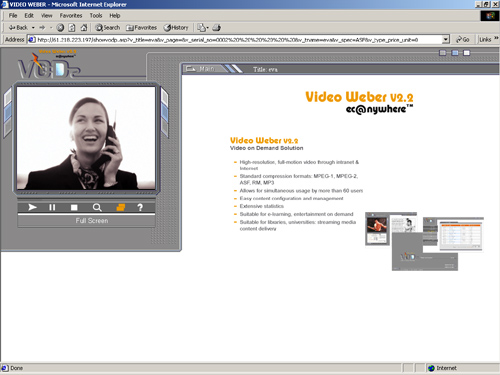Click the Internet zone indicator in status bar
Viewport: 500px width, 375px height.
click(x=443, y=368)
